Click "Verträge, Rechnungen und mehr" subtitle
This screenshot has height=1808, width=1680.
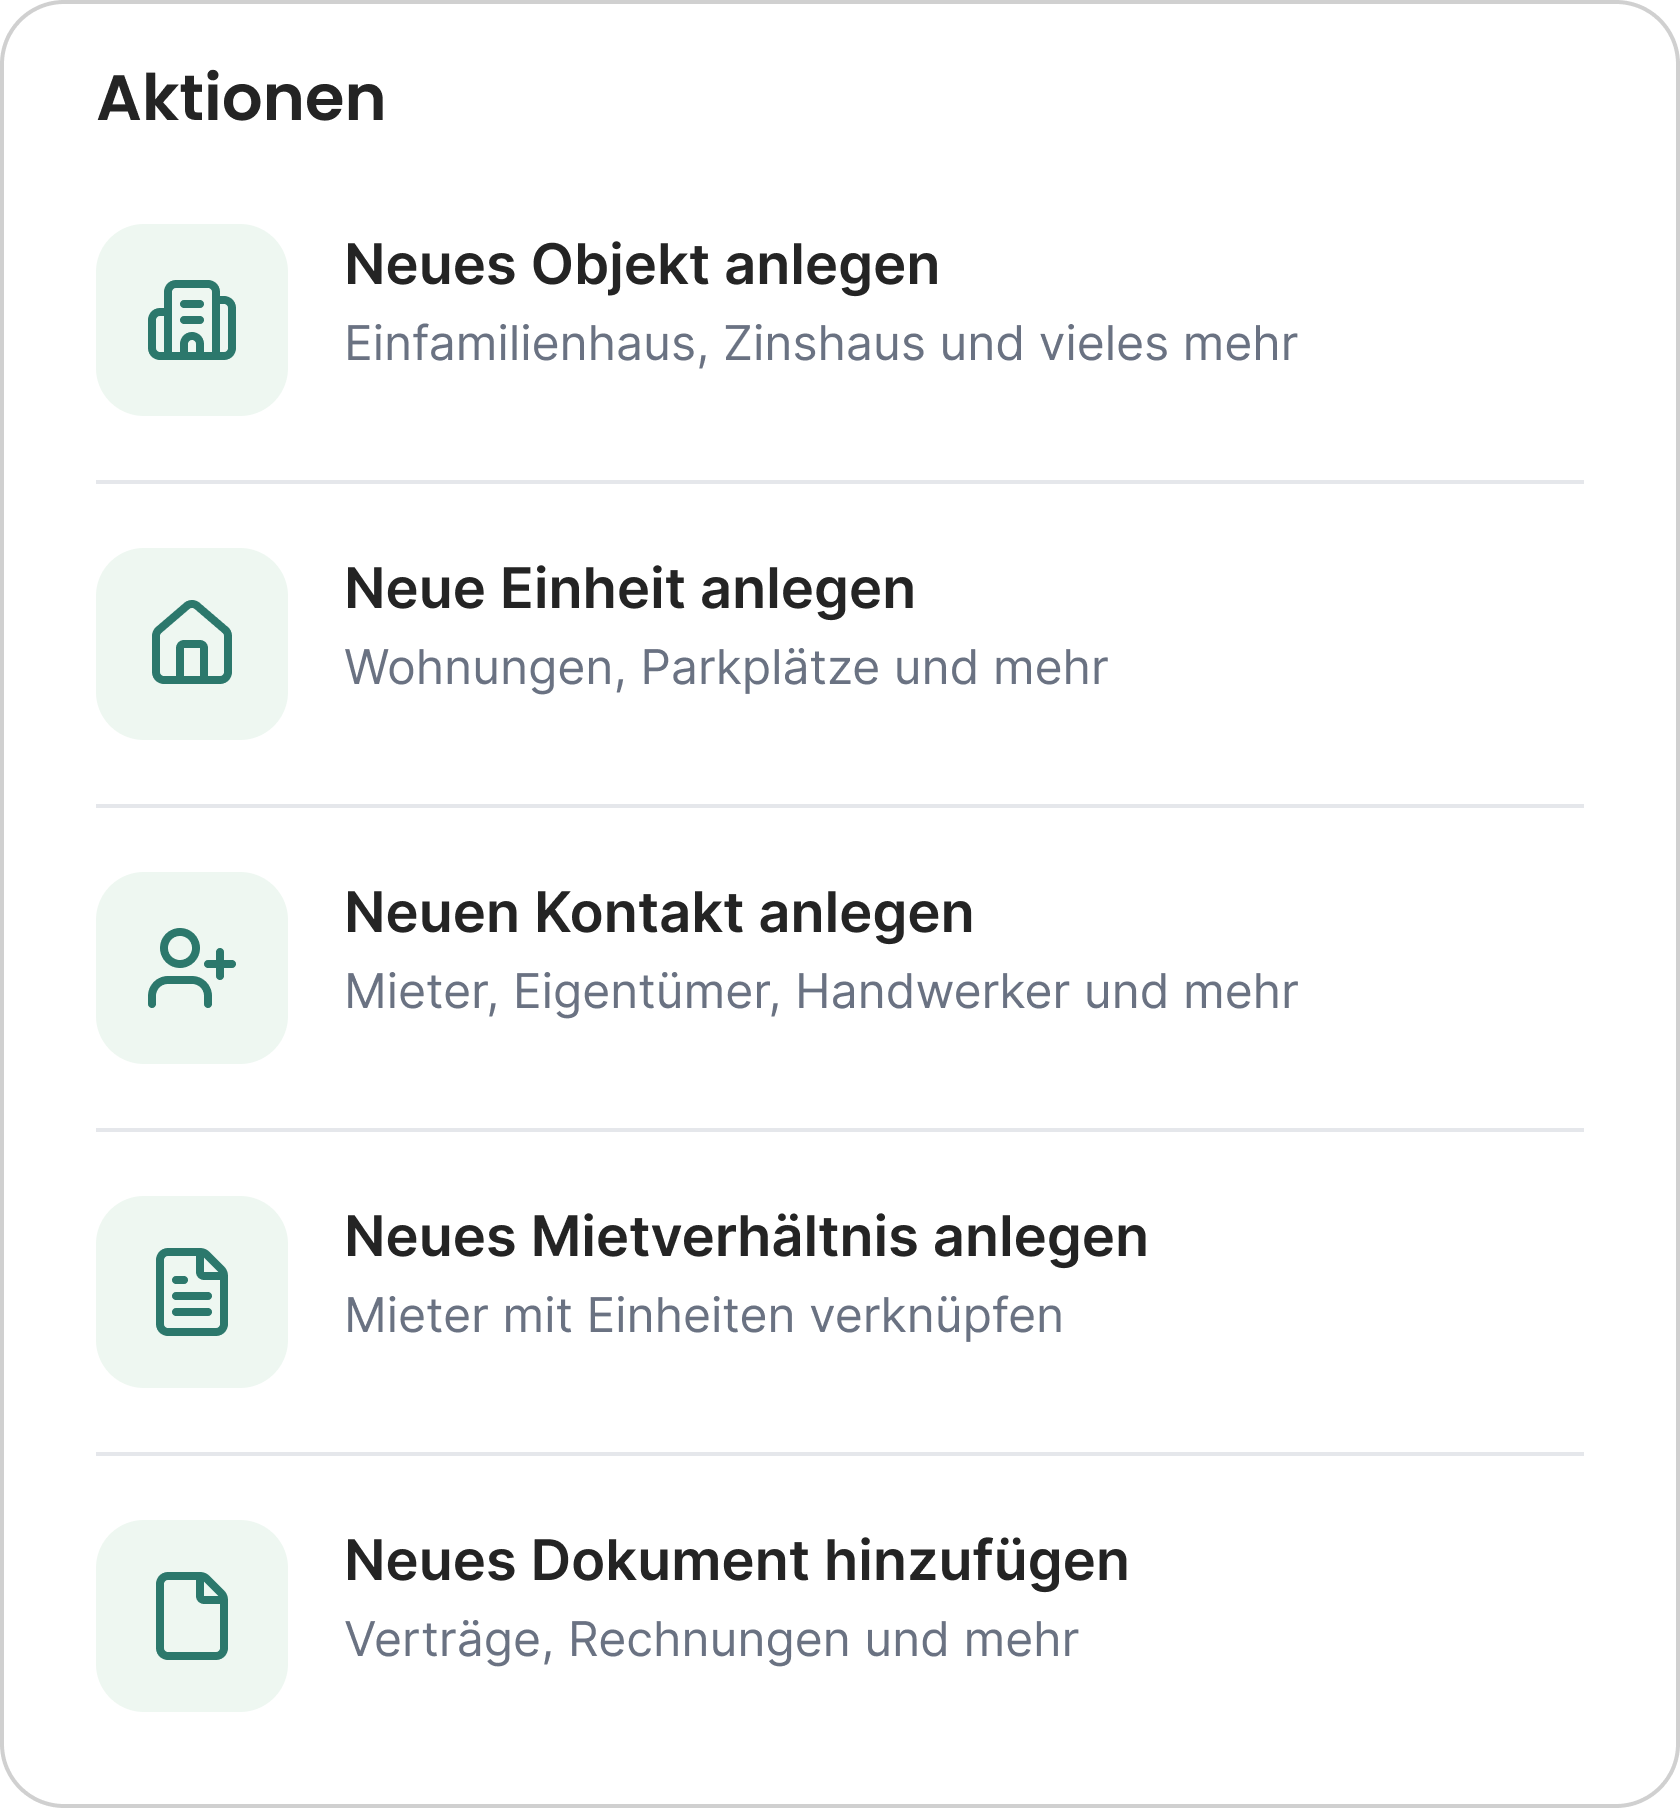point(712,1640)
